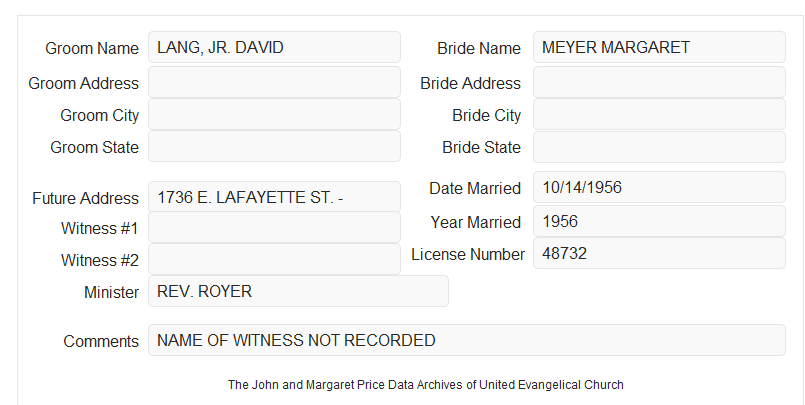Focus the Bride City field

pyautogui.click(x=659, y=114)
